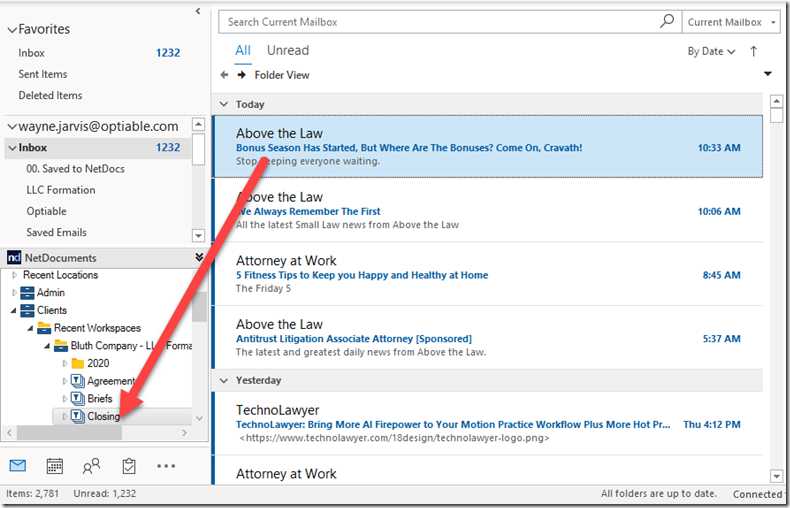This screenshot has width=790, height=508.
Task: Open the Antitrust Litigation Associate Attorney email
Action: pyautogui.click(x=488, y=337)
